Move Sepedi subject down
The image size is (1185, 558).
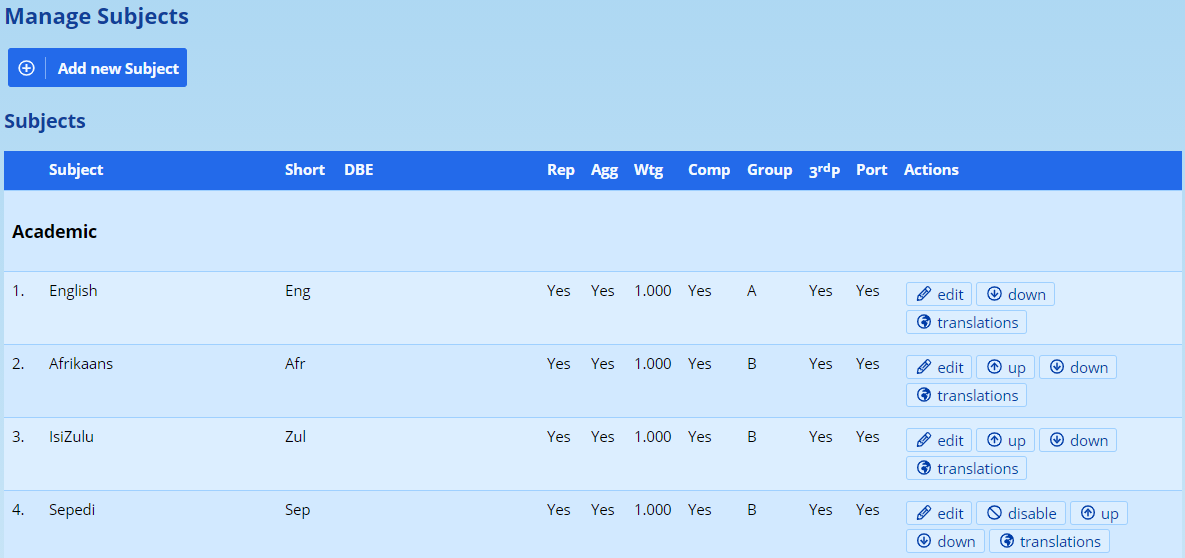coord(945,541)
